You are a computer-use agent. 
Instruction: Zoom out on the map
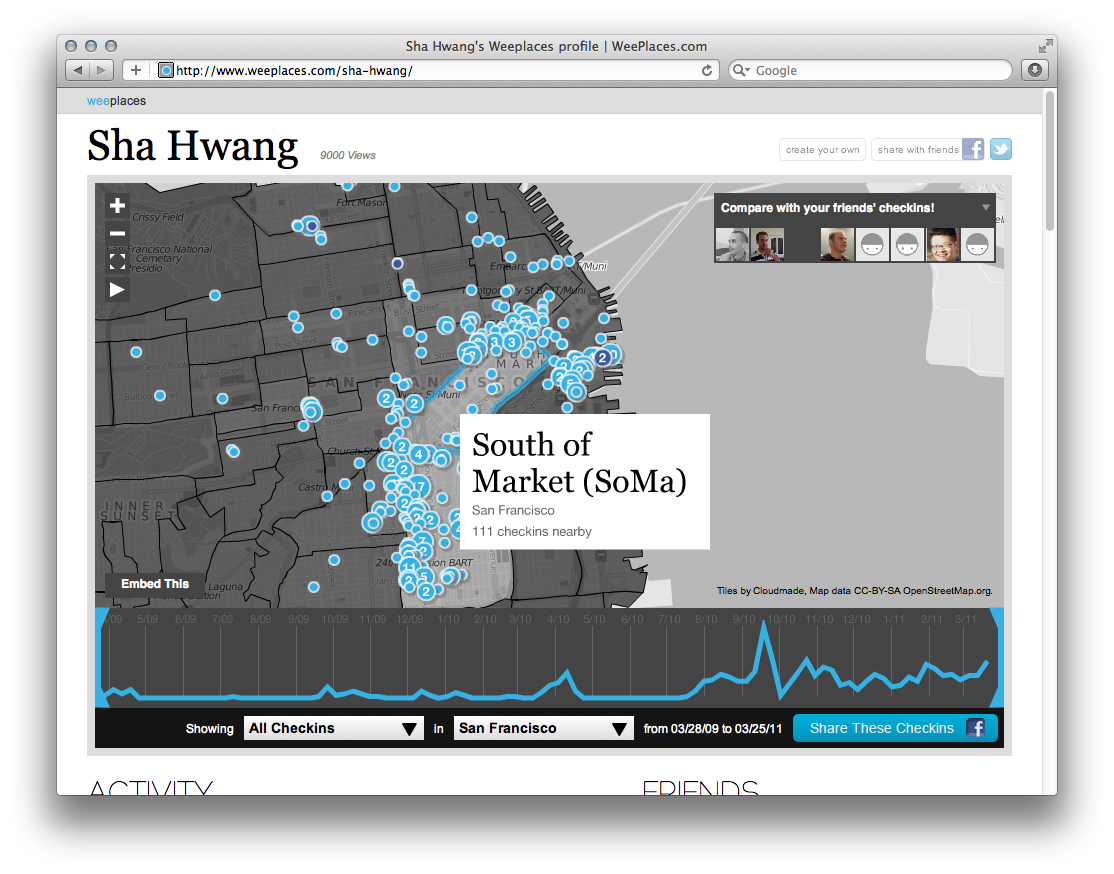(x=117, y=233)
